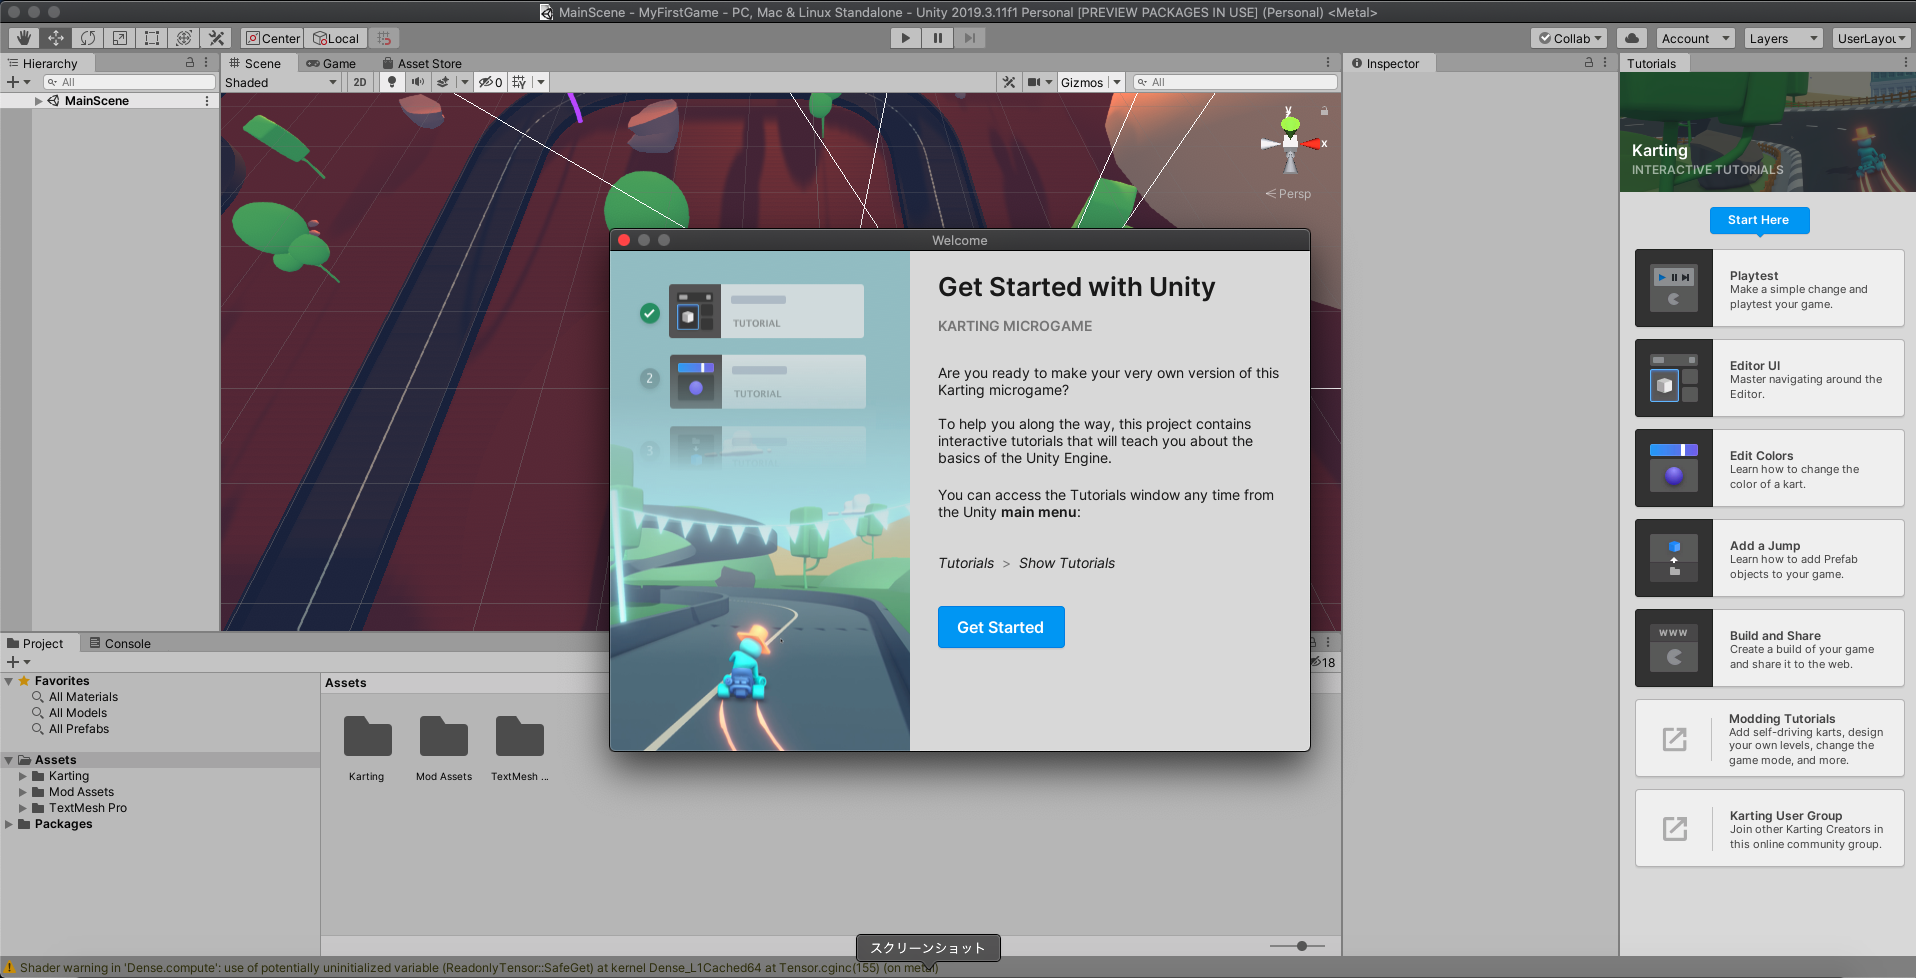Switch to the Asset Store tab

(x=422, y=63)
